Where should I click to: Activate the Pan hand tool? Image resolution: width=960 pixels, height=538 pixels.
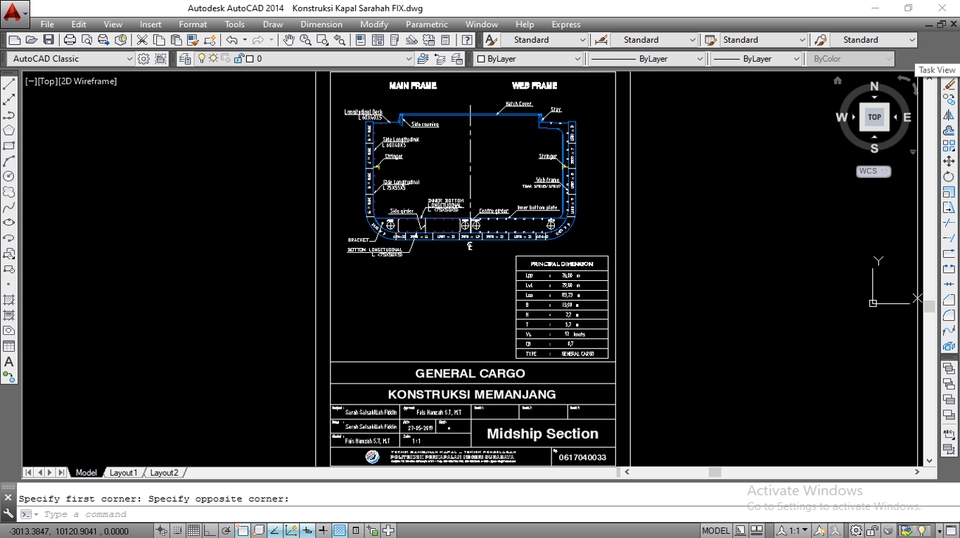[288, 40]
